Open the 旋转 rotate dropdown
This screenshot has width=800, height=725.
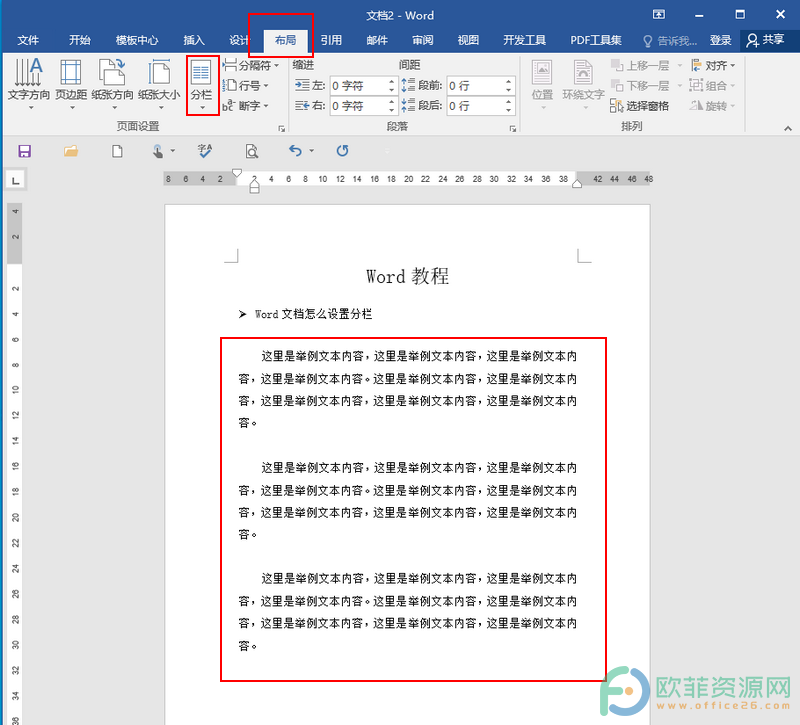tap(712, 106)
